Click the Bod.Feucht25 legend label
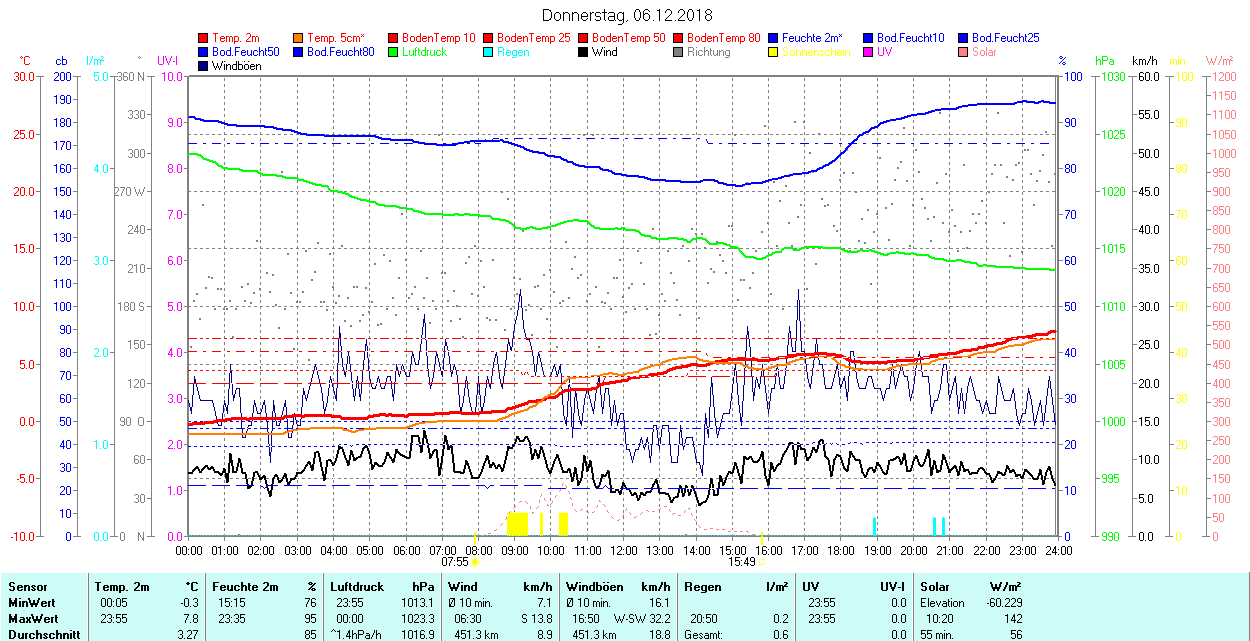This screenshot has width=1250, height=641. [x=1007, y=38]
